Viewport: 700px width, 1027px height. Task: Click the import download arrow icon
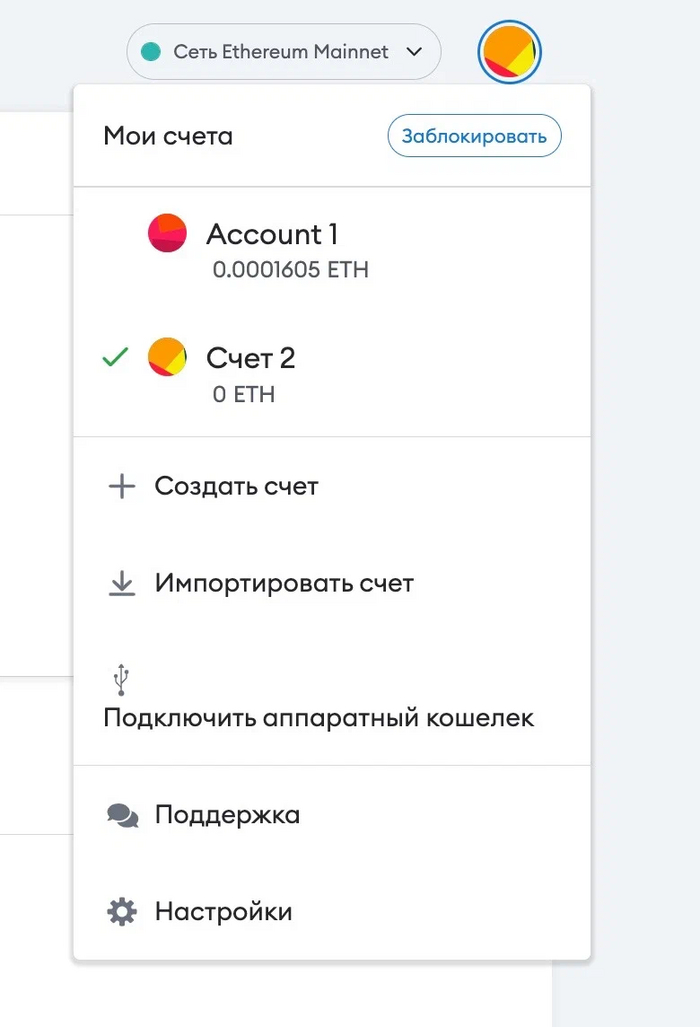121,583
